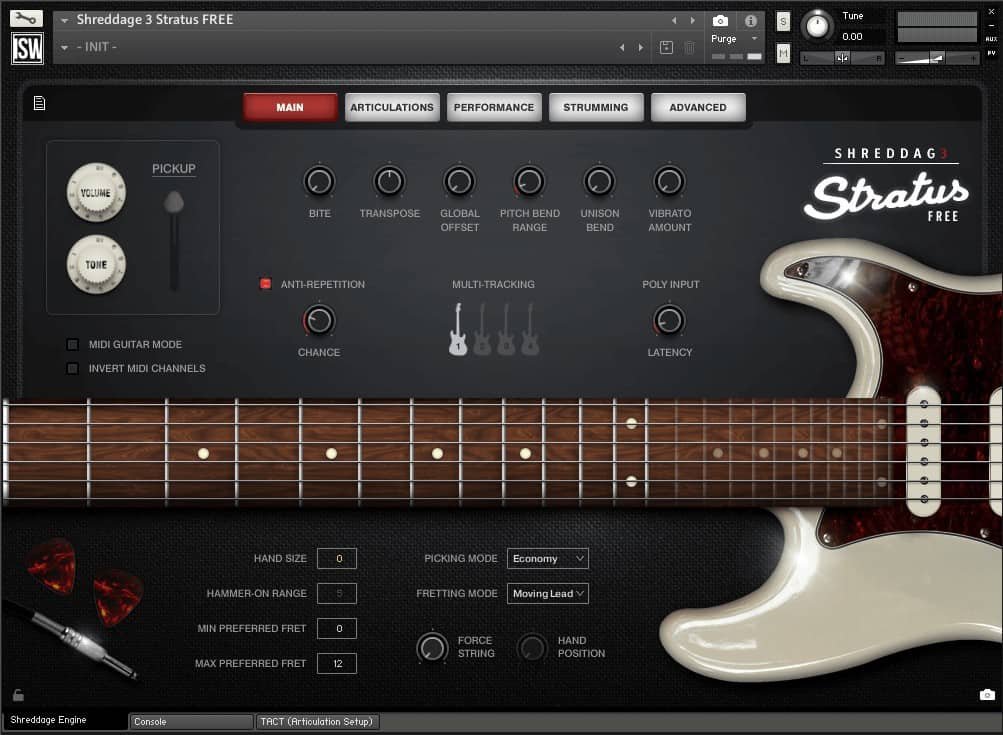Click the ISW logo in the corner
This screenshot has height=735, width=1003.
click(x=27, y=47)
